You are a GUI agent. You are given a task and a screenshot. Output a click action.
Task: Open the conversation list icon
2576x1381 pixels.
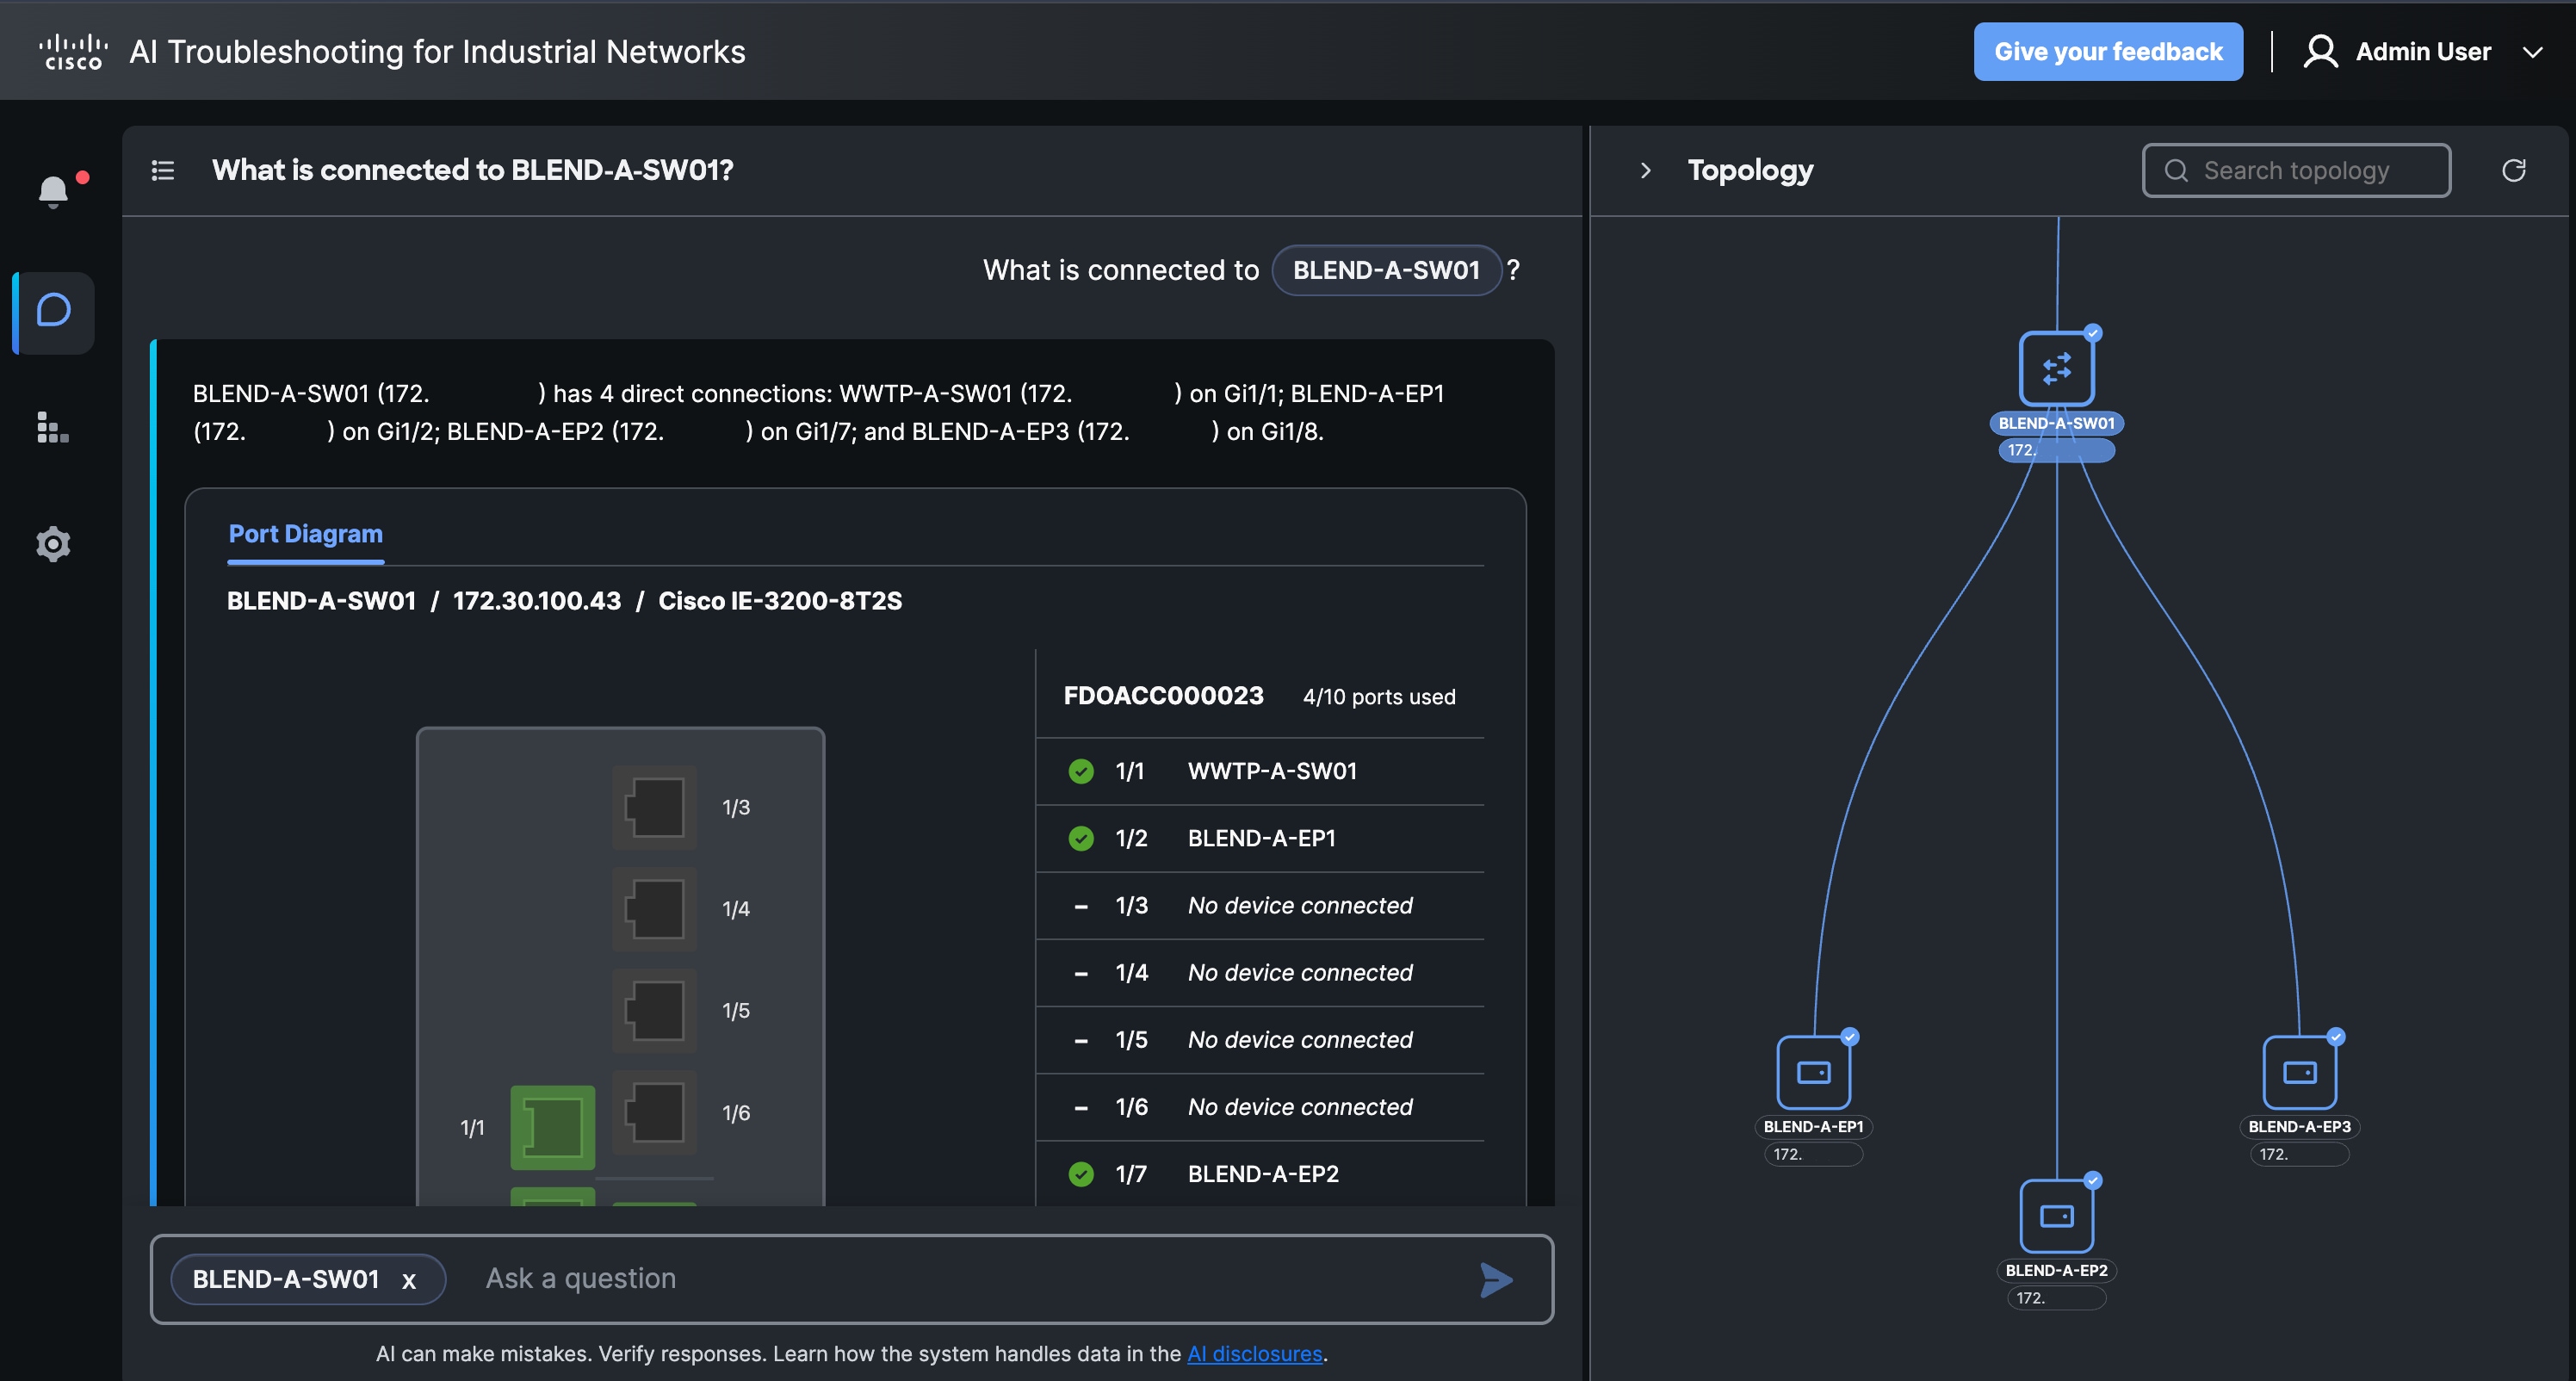163,171
